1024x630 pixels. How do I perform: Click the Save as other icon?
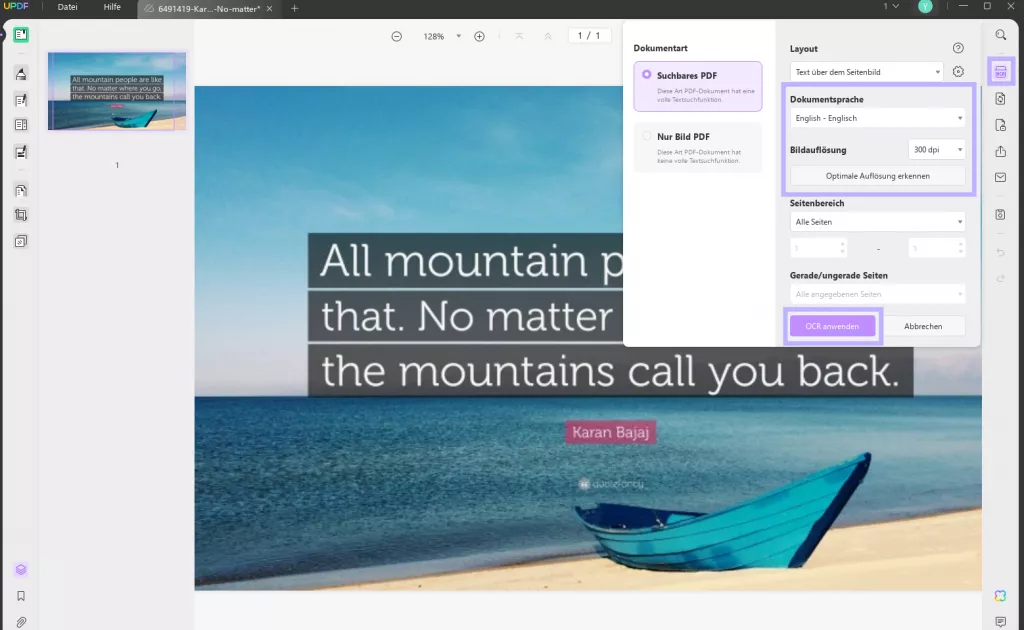(1000, 214)
